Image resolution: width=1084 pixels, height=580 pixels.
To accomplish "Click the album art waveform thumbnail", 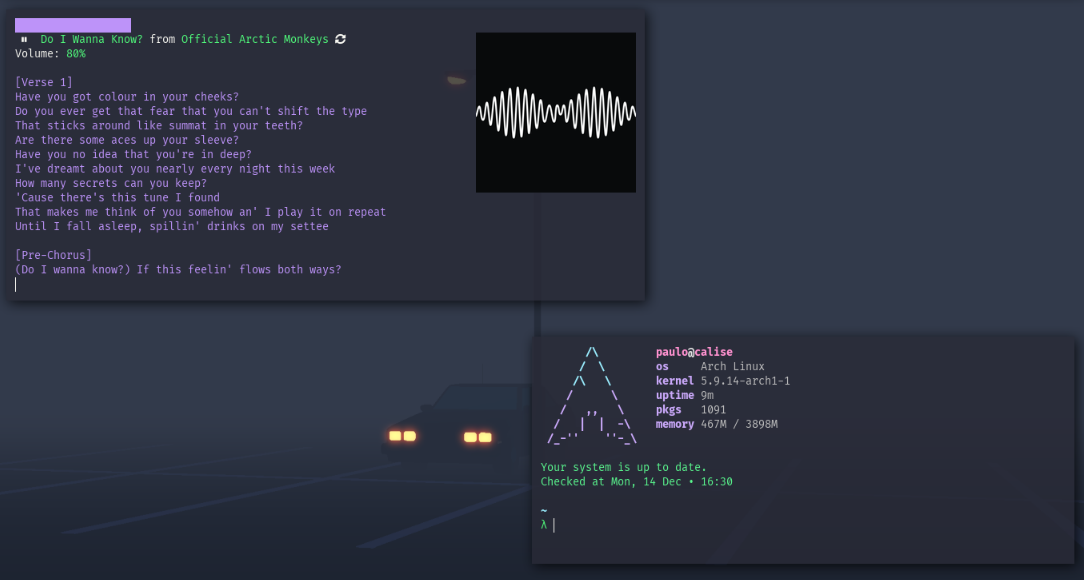I will pyautogui.click(x=556, y=112).
